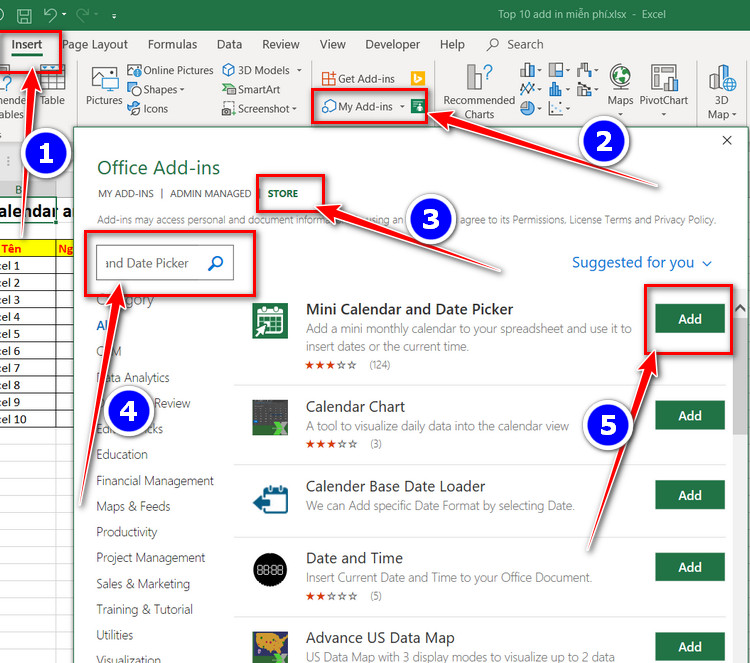Click the PivotChart button
The height and width of the screenshot is (663, 750).
663,90
